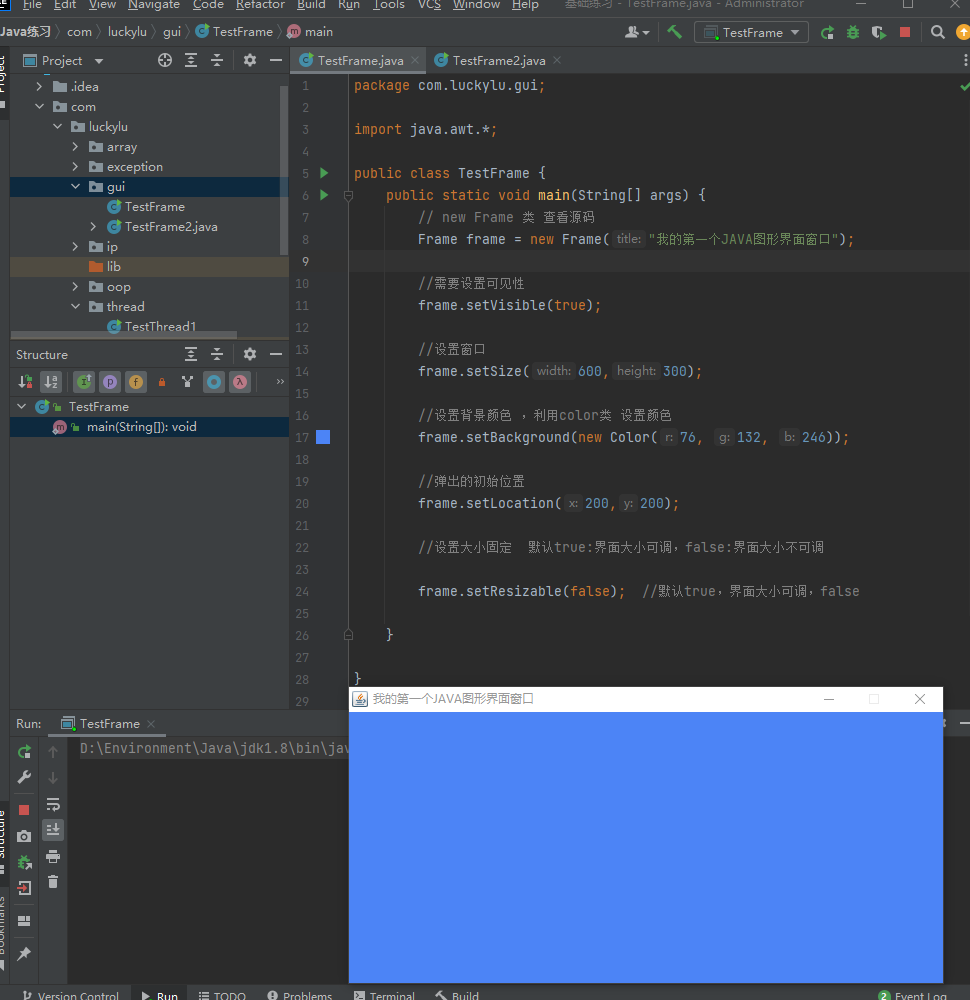The image size is (970, 1000).
Task: Collapse the com folder
Action: (x=40, y=107)
